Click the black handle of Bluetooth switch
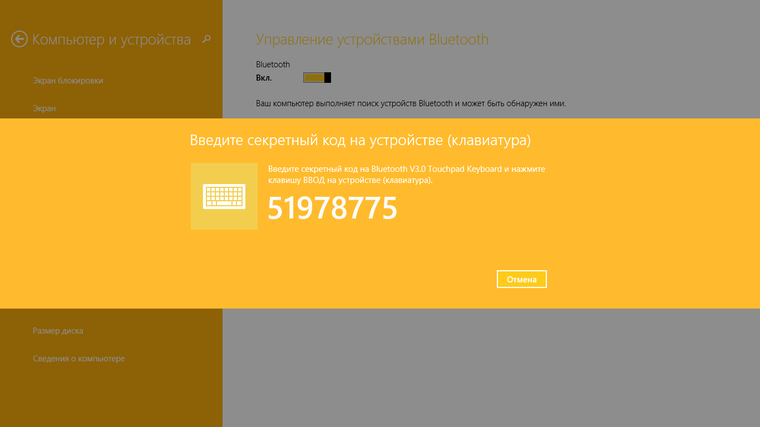The image size is (760, 427). coord(328,78)
